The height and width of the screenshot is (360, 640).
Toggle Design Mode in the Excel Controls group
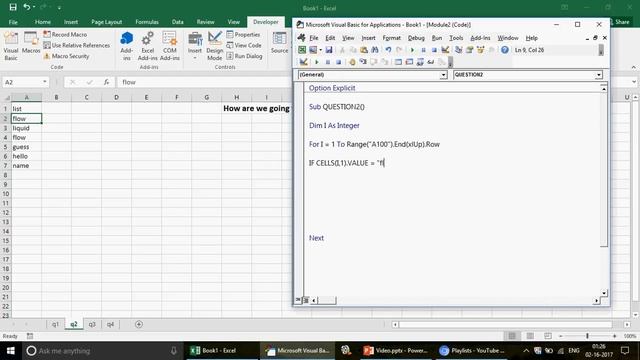214,46
